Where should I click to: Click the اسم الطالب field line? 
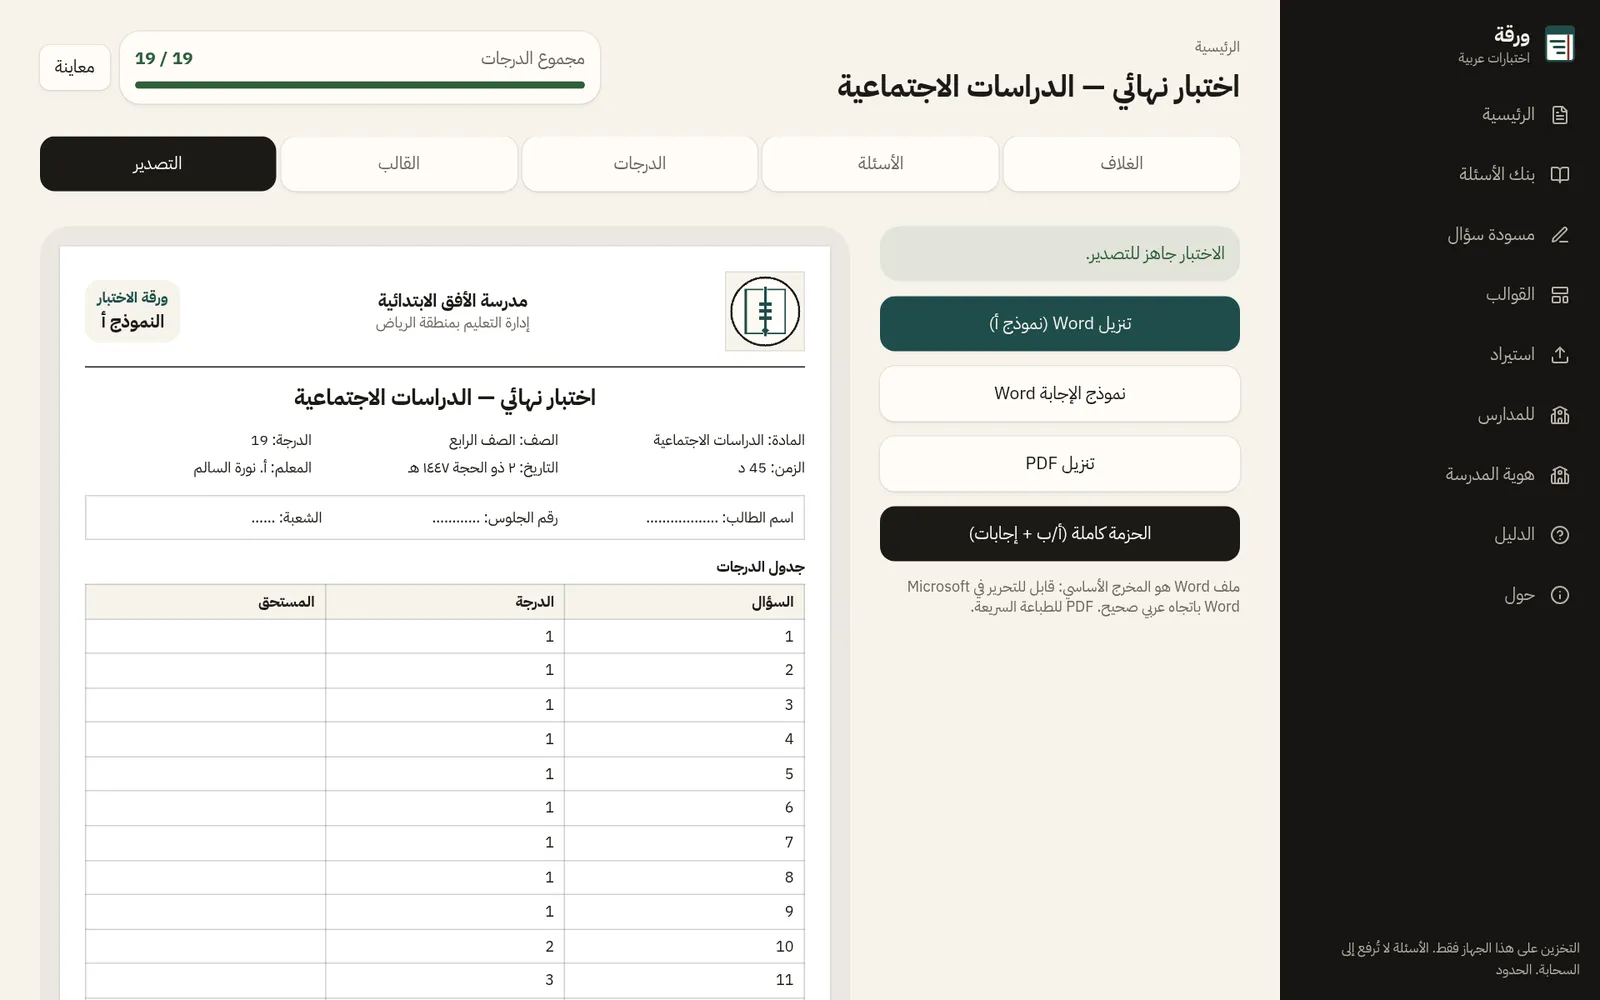[720, 518]
